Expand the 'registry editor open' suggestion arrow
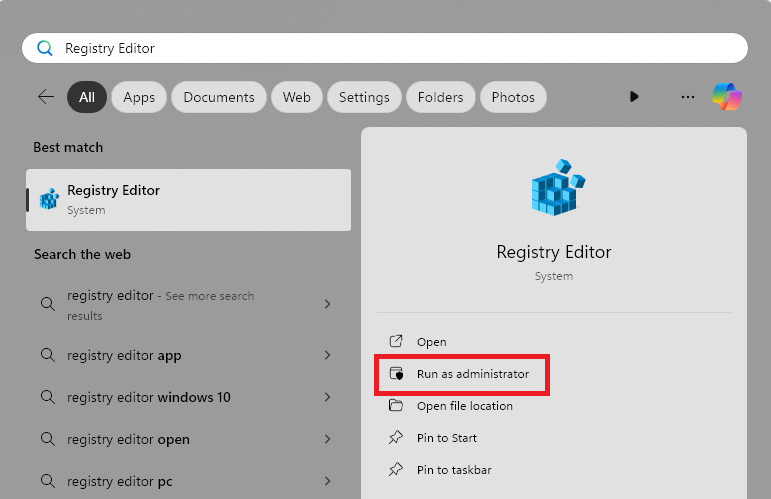 [x=327, y=439]
